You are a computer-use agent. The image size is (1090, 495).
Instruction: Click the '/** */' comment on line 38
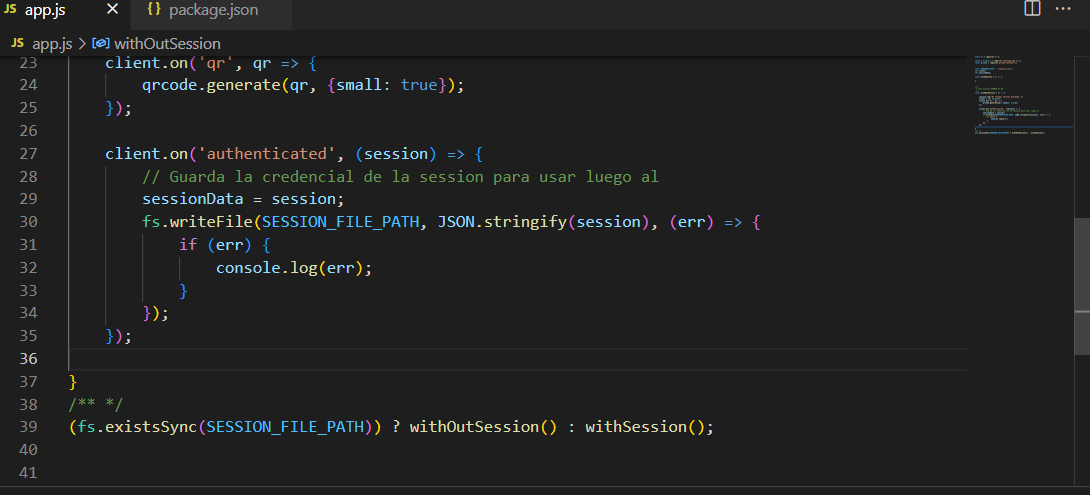96,404
